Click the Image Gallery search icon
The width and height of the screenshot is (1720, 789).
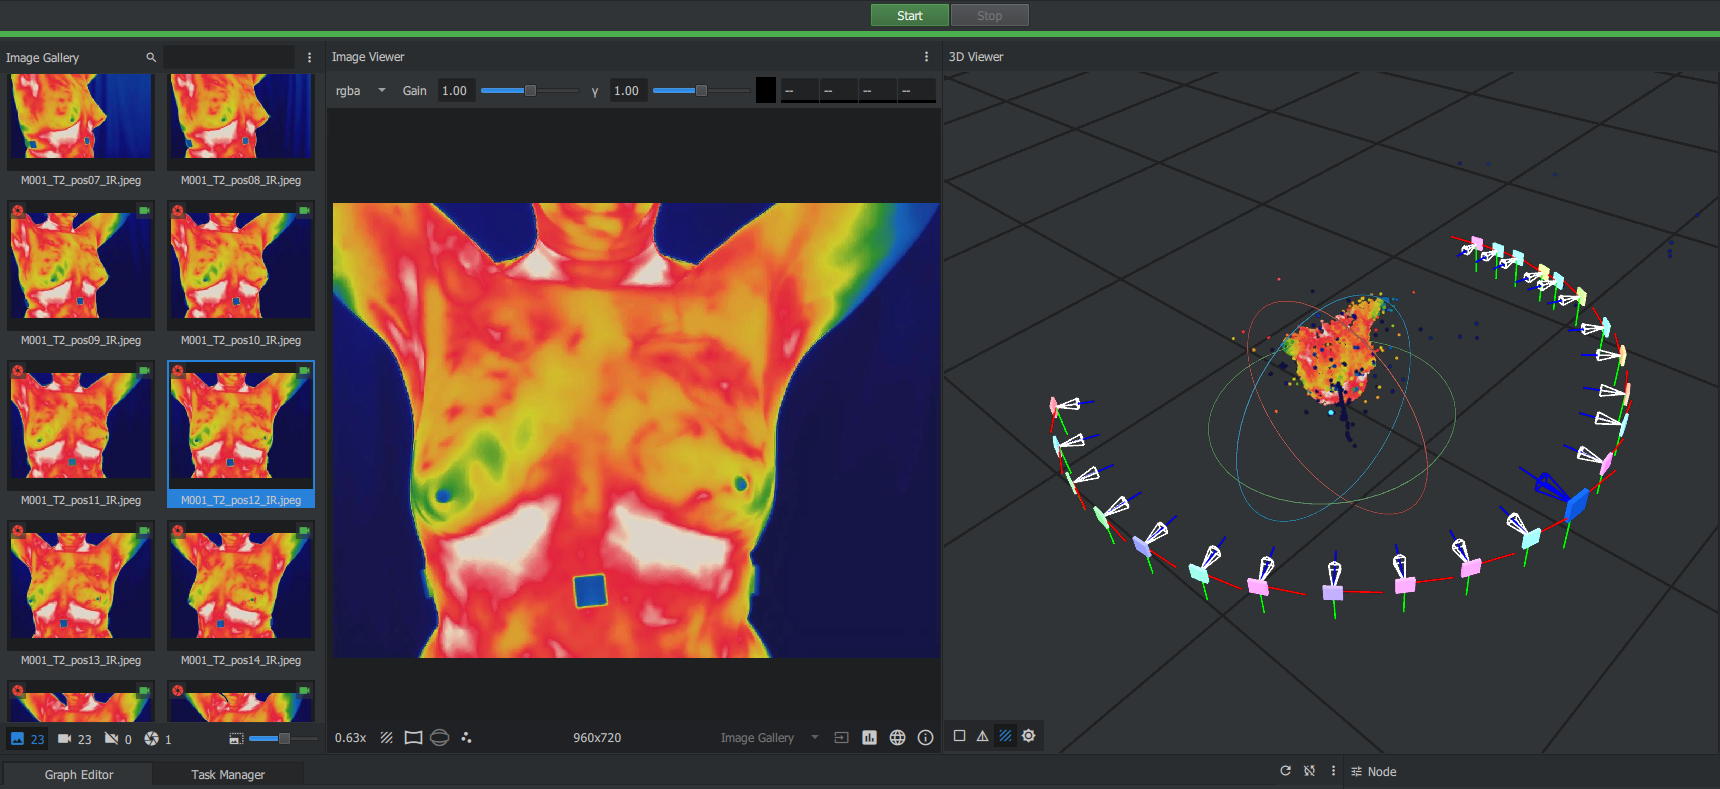click(151, 58)
